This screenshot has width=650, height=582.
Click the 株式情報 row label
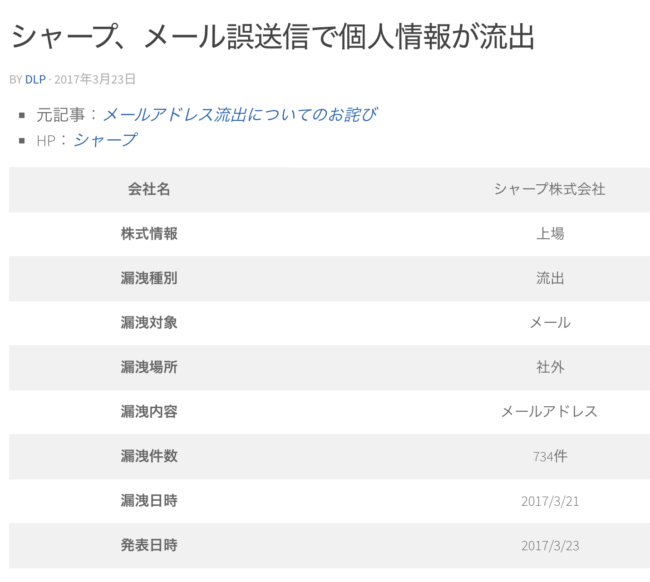(149, 234)
